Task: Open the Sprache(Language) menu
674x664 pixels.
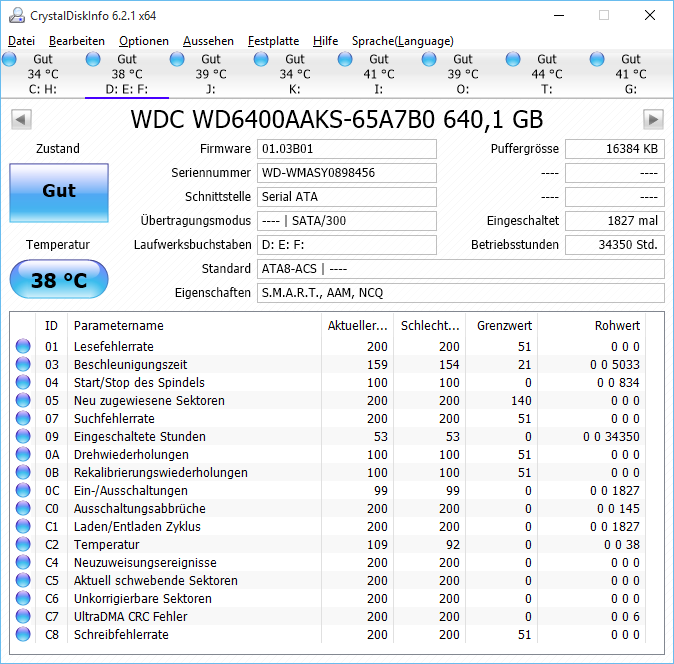Action: point(403,41)
